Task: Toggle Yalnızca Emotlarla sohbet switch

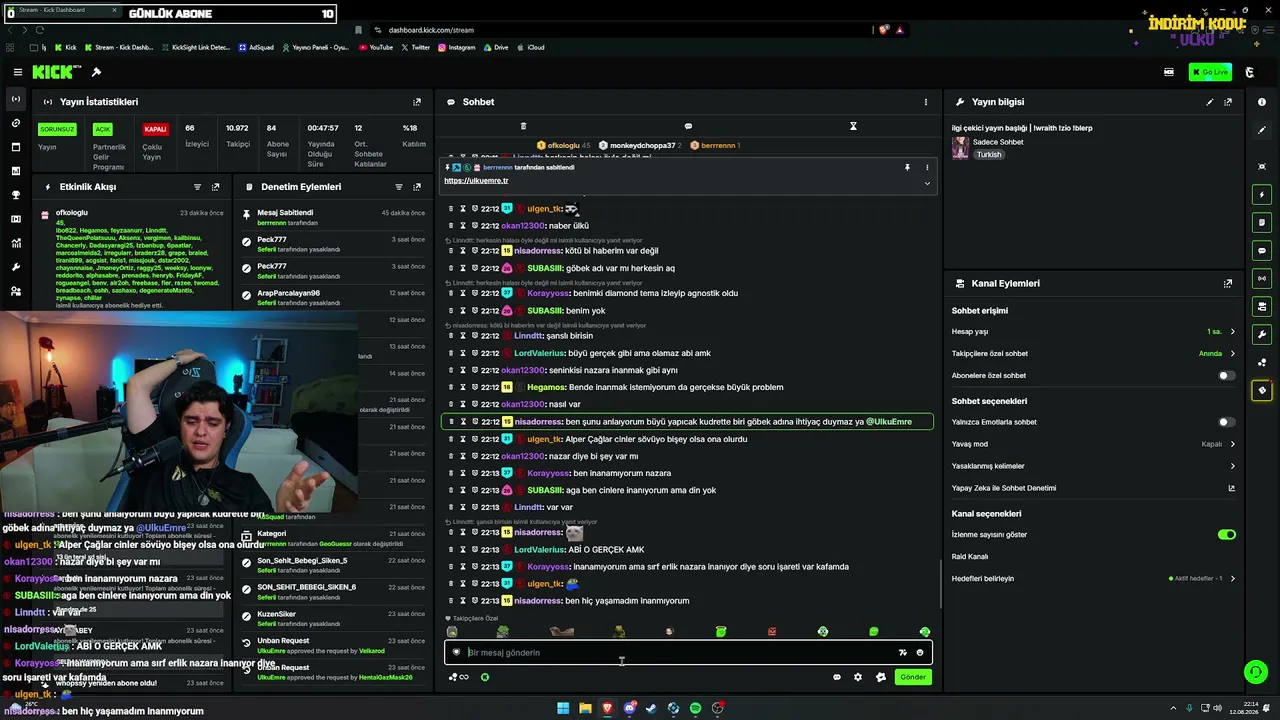Action: (x=1226, y=422)
